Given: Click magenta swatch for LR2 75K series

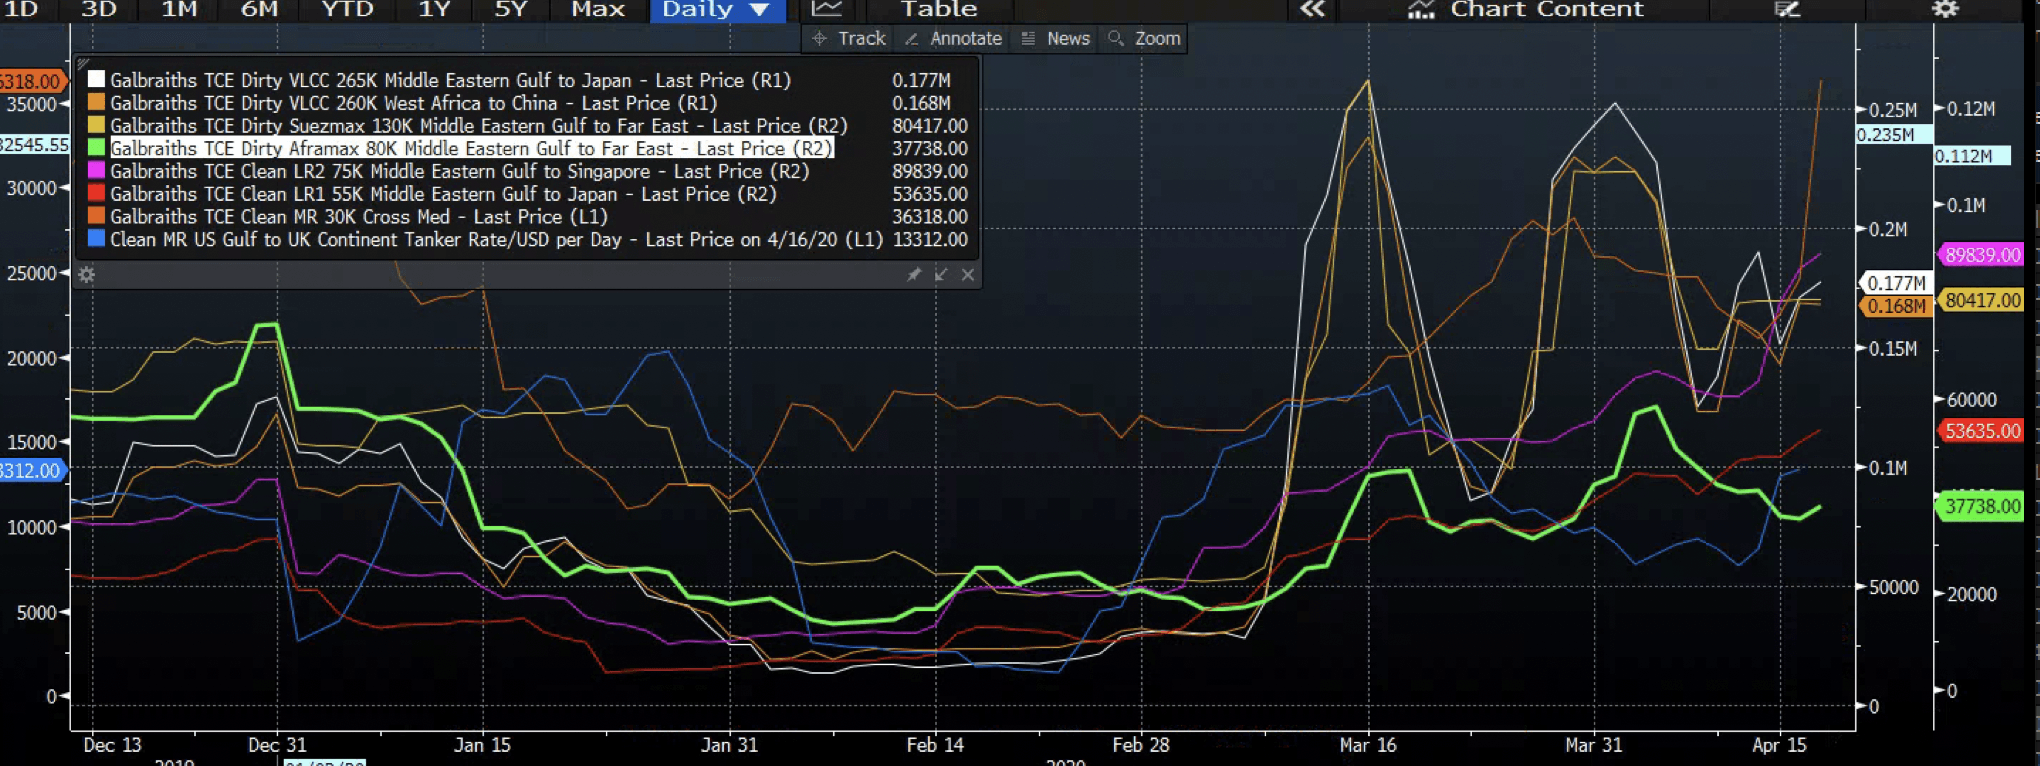Looking at the screenshot, I should click(x=96, y=171).
